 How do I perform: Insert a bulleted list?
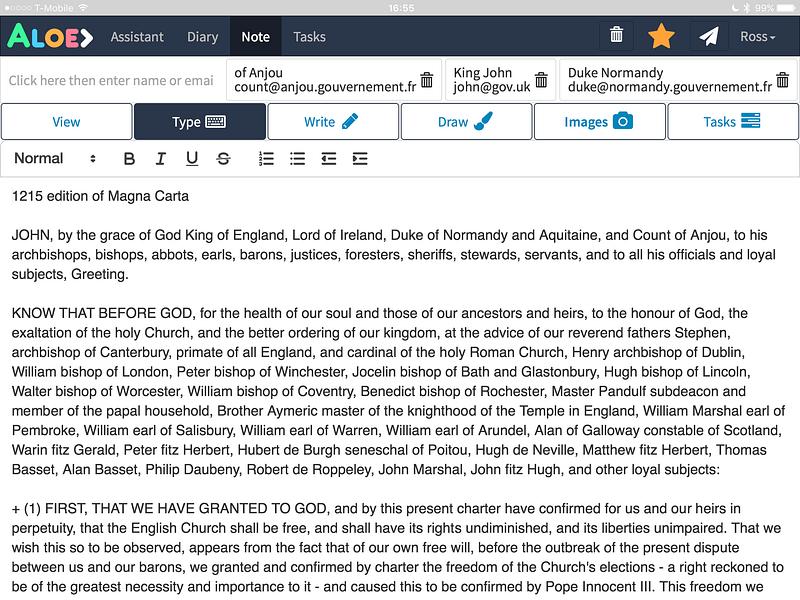(297, 159)
